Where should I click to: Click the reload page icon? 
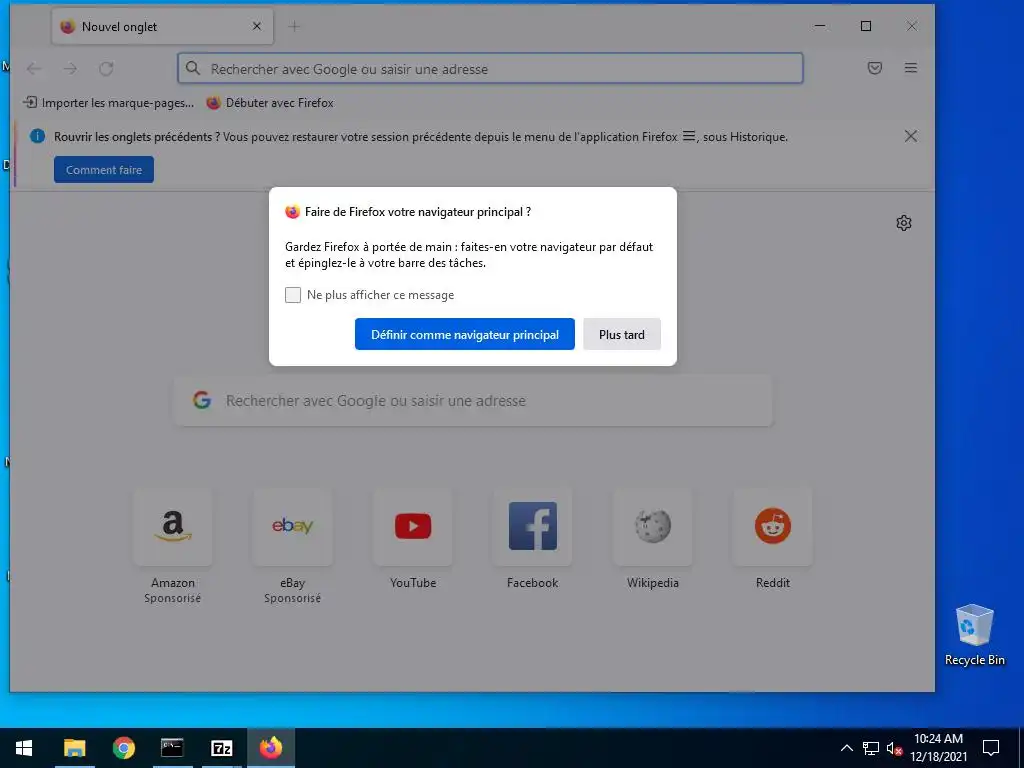tap(106, 68)
